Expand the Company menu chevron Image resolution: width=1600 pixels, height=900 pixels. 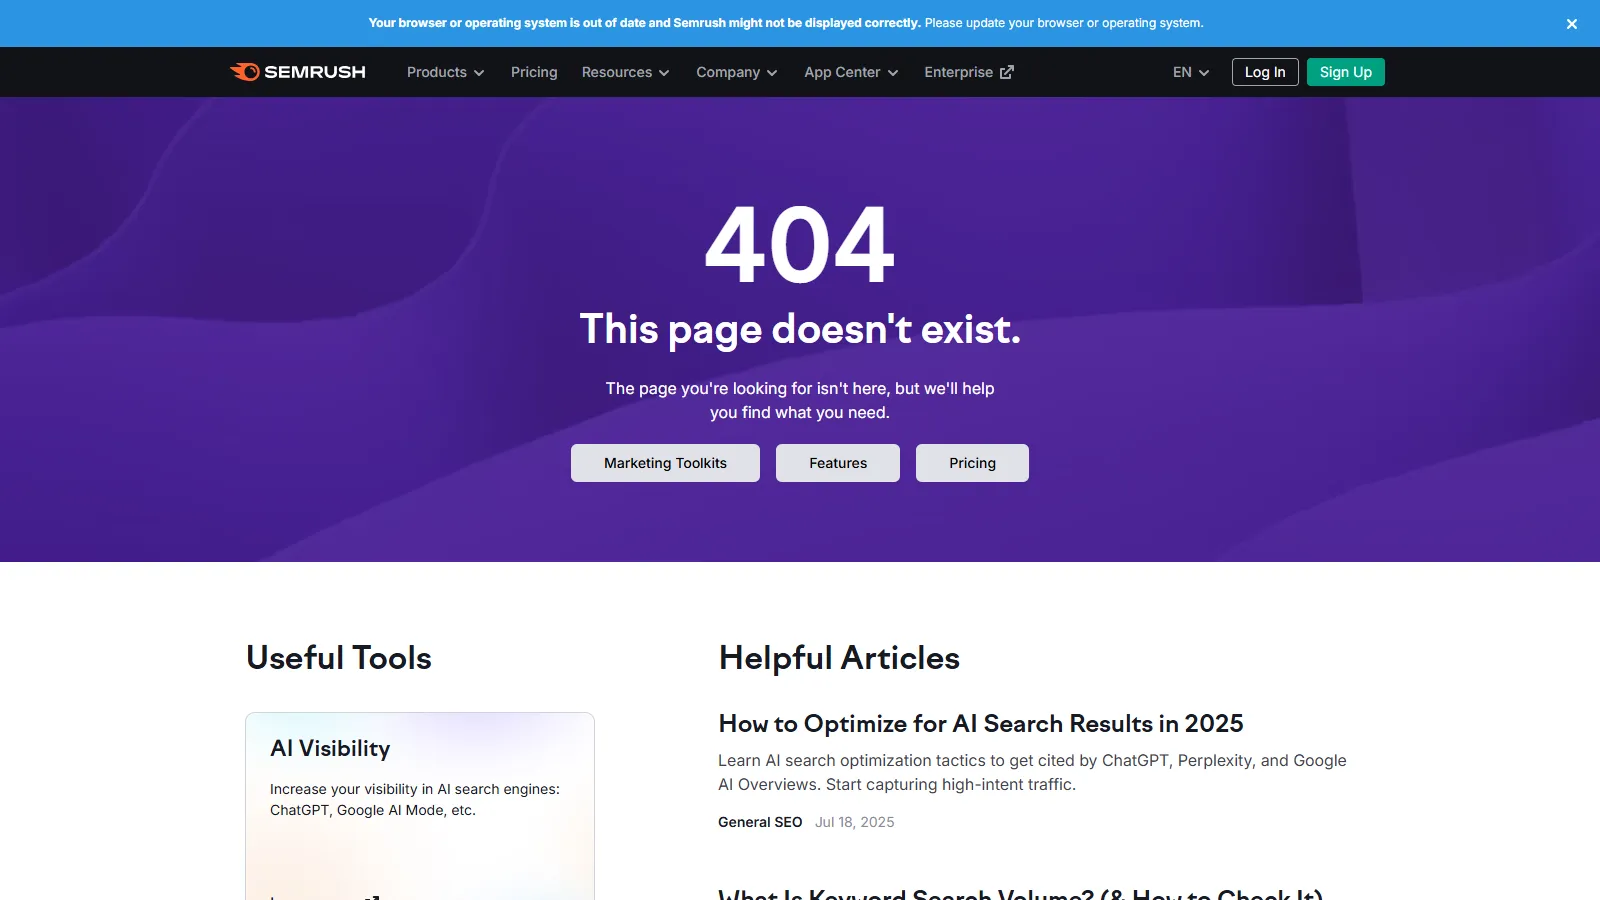point(772,73)
